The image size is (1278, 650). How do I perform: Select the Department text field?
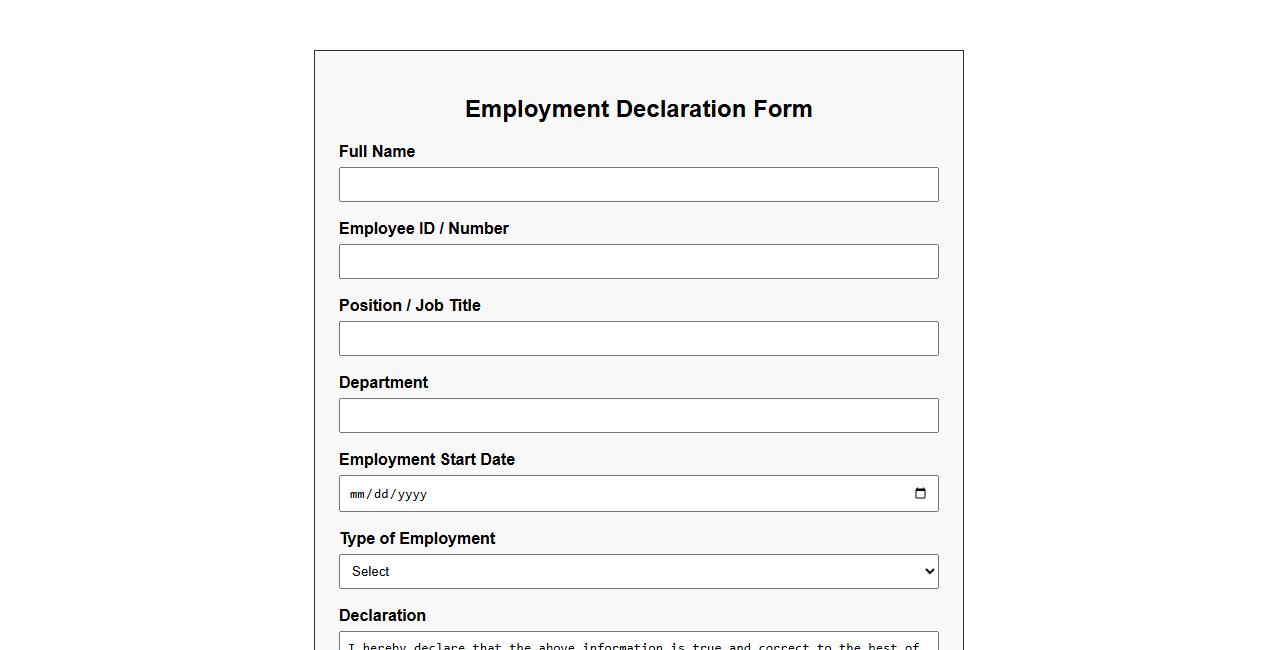(x=638, y=415)
